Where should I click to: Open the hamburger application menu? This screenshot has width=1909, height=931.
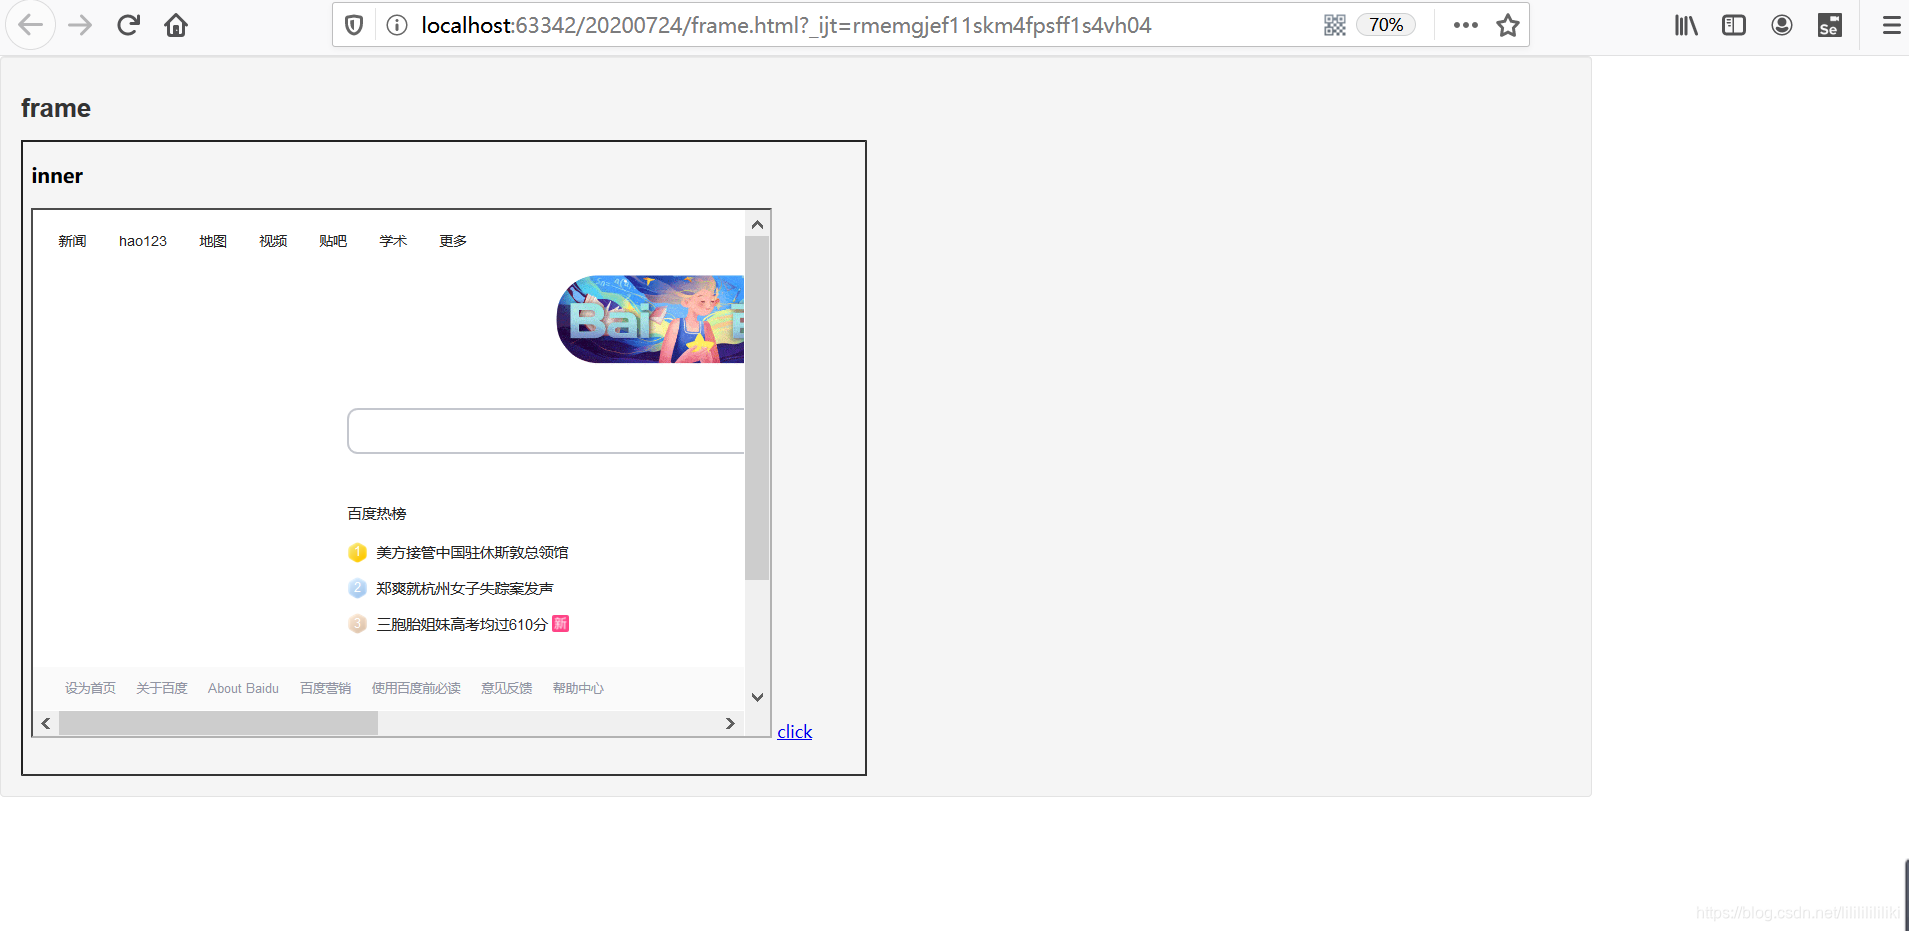(1891, 25)
